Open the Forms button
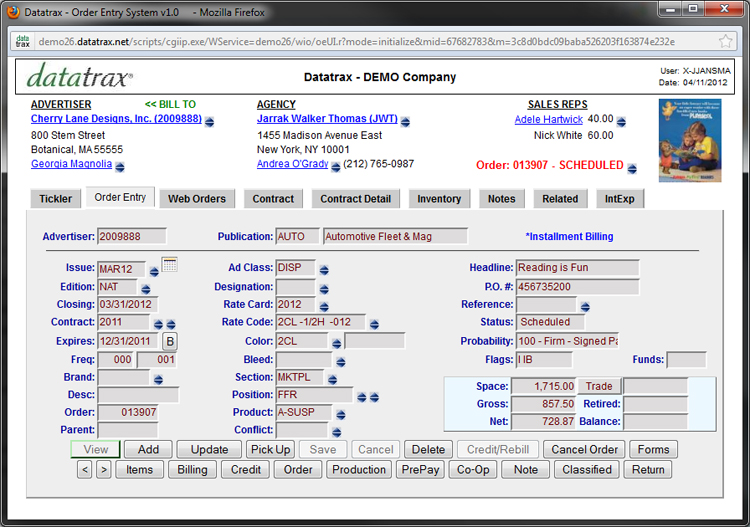The image size is (750, 527). click(x=653, y=450)
